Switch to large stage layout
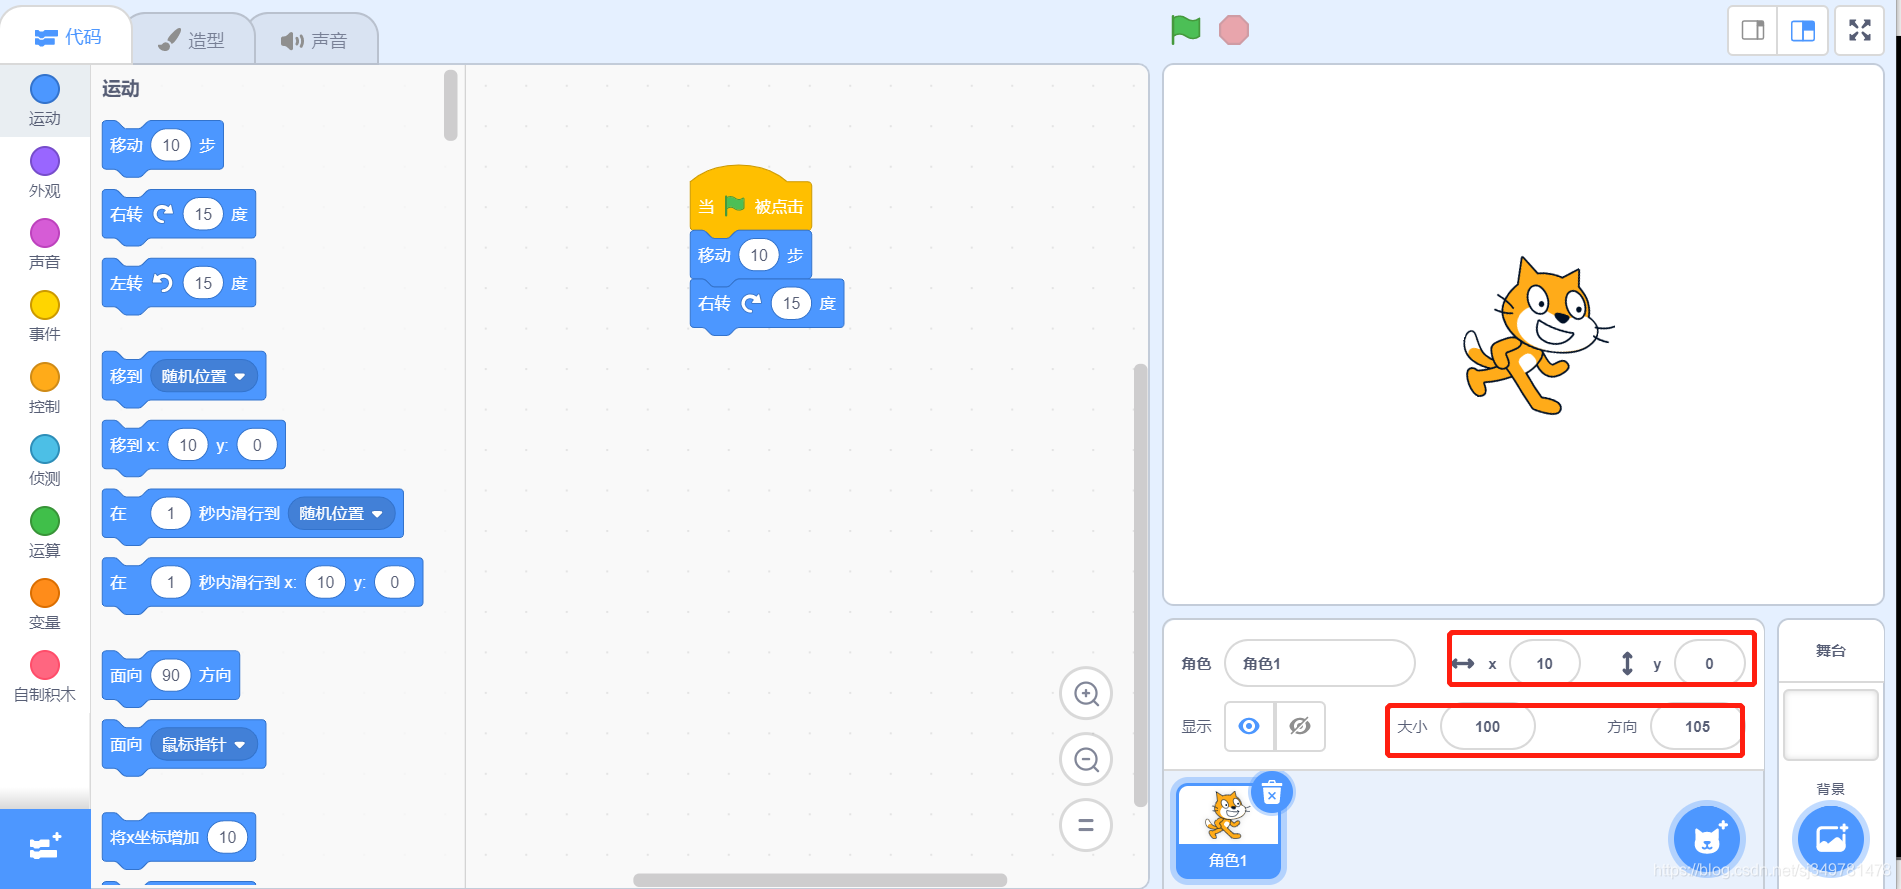This screenshot has height=889, width=1901. 1803,30
